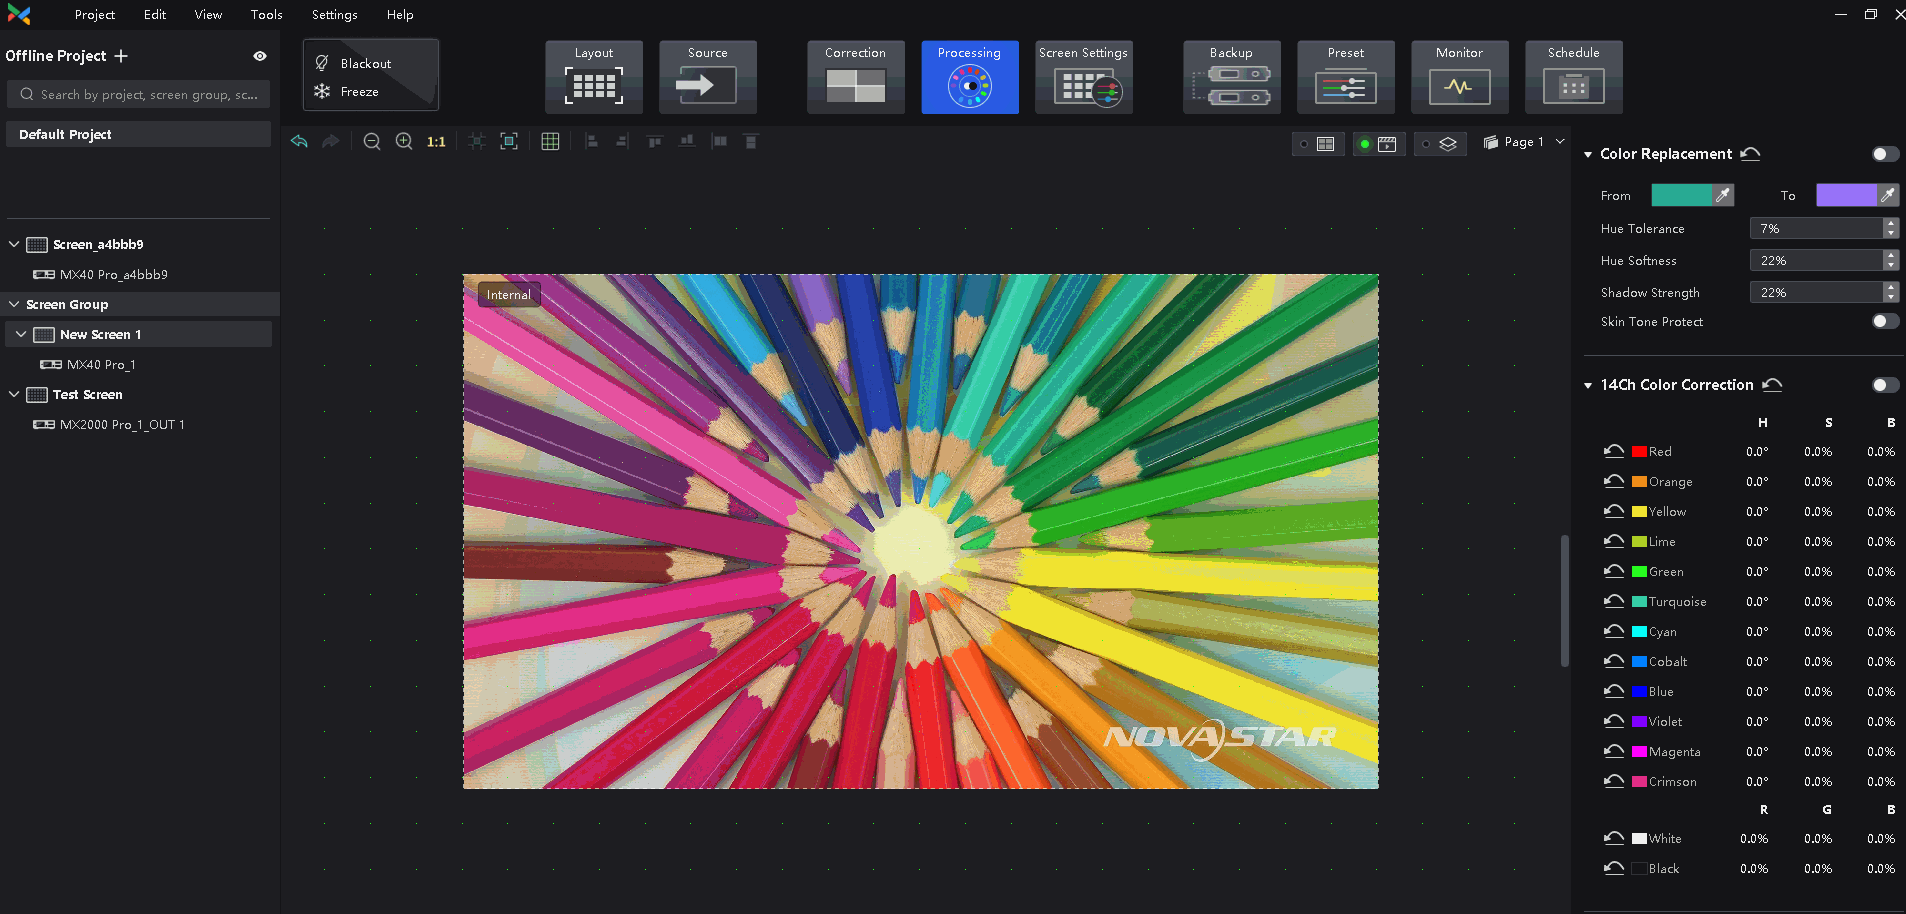Enable the 14Ch Color Correction switch

tap(1885, 385)
